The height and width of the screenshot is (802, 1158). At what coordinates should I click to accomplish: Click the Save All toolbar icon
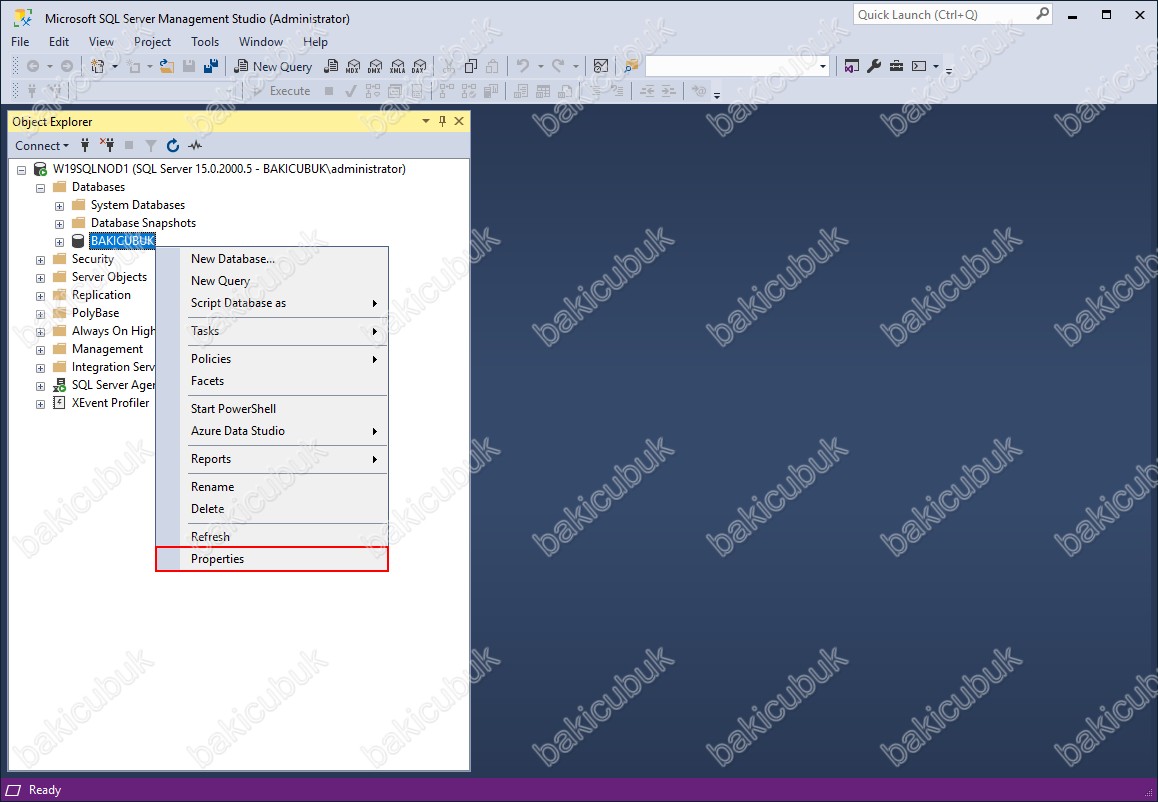pos(210,66)
